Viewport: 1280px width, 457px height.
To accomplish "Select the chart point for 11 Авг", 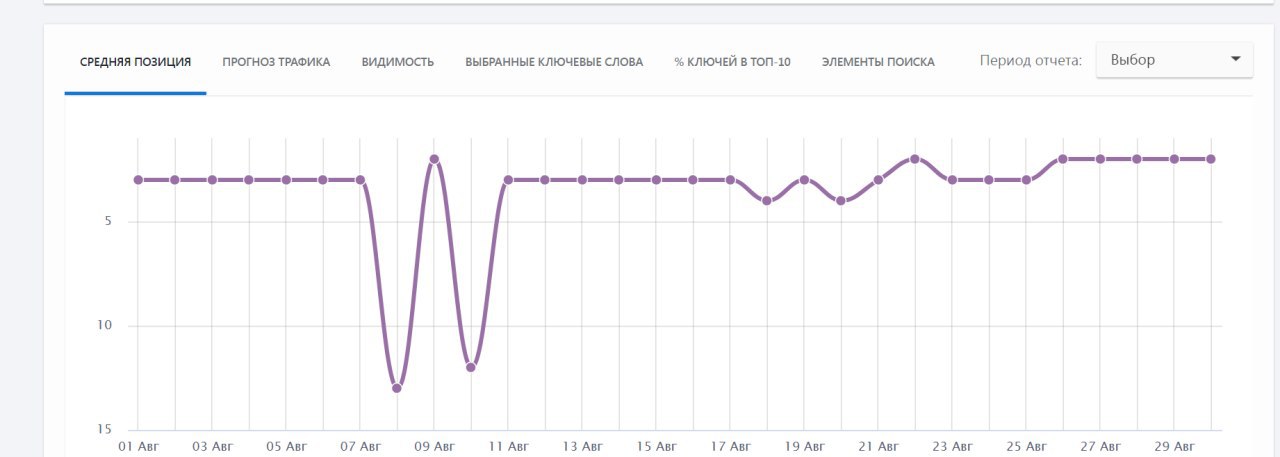I will (x=508, y=180).
